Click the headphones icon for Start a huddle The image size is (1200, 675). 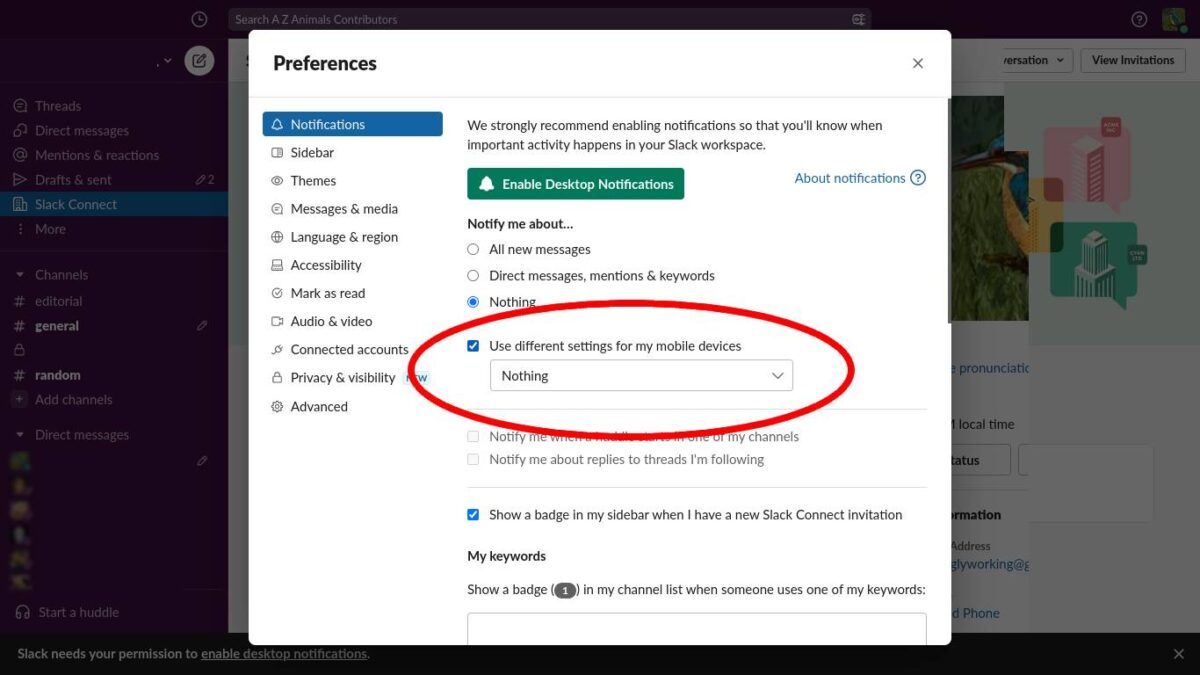click(x=22, y=612)
